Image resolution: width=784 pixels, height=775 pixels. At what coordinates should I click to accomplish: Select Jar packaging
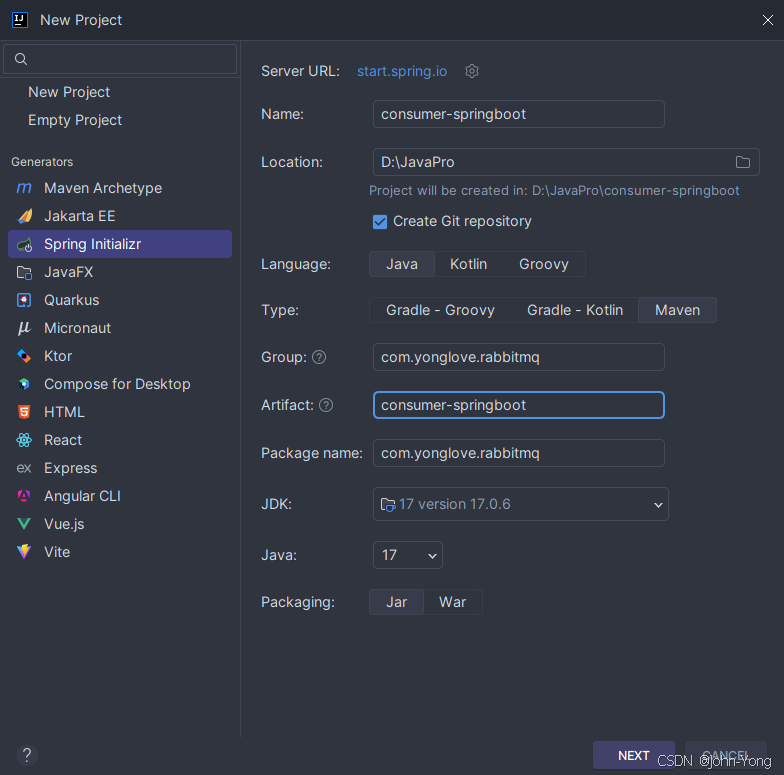(x=396, y=602)
